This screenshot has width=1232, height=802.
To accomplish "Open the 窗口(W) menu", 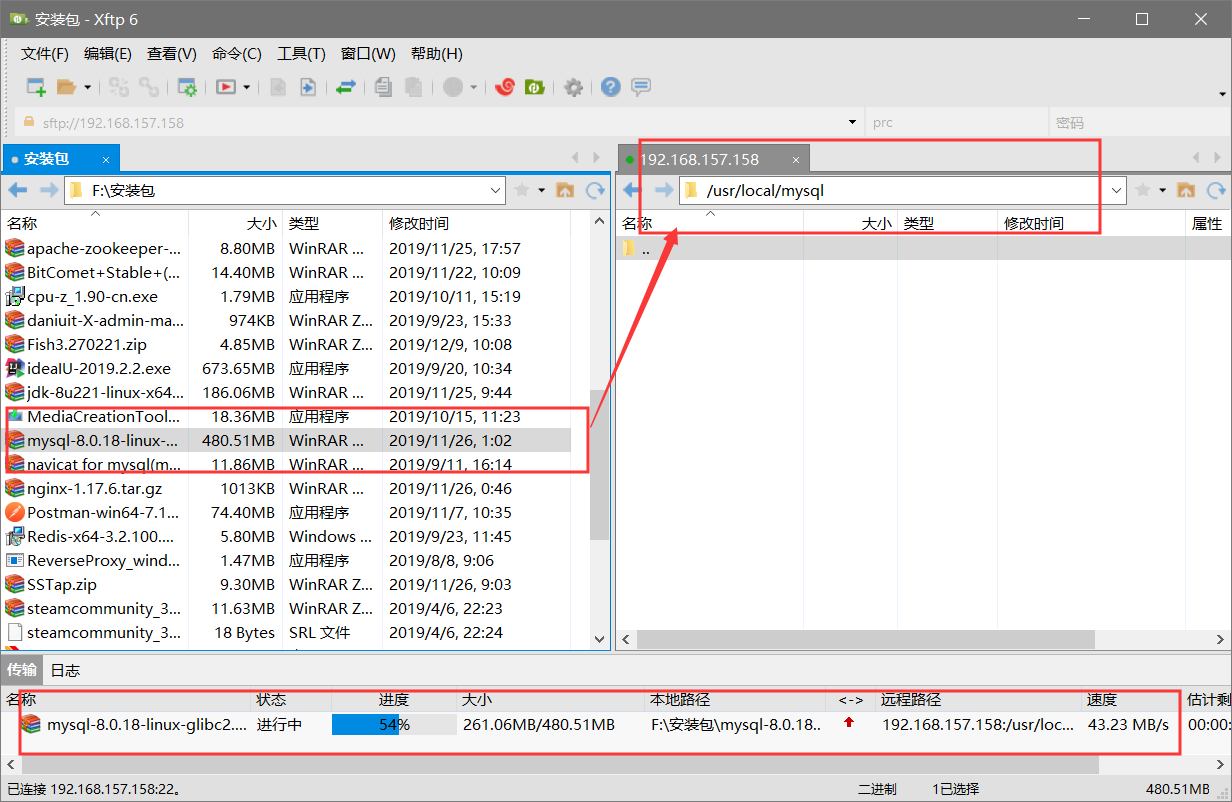I will pyautogui.click(x=368, y=54).
